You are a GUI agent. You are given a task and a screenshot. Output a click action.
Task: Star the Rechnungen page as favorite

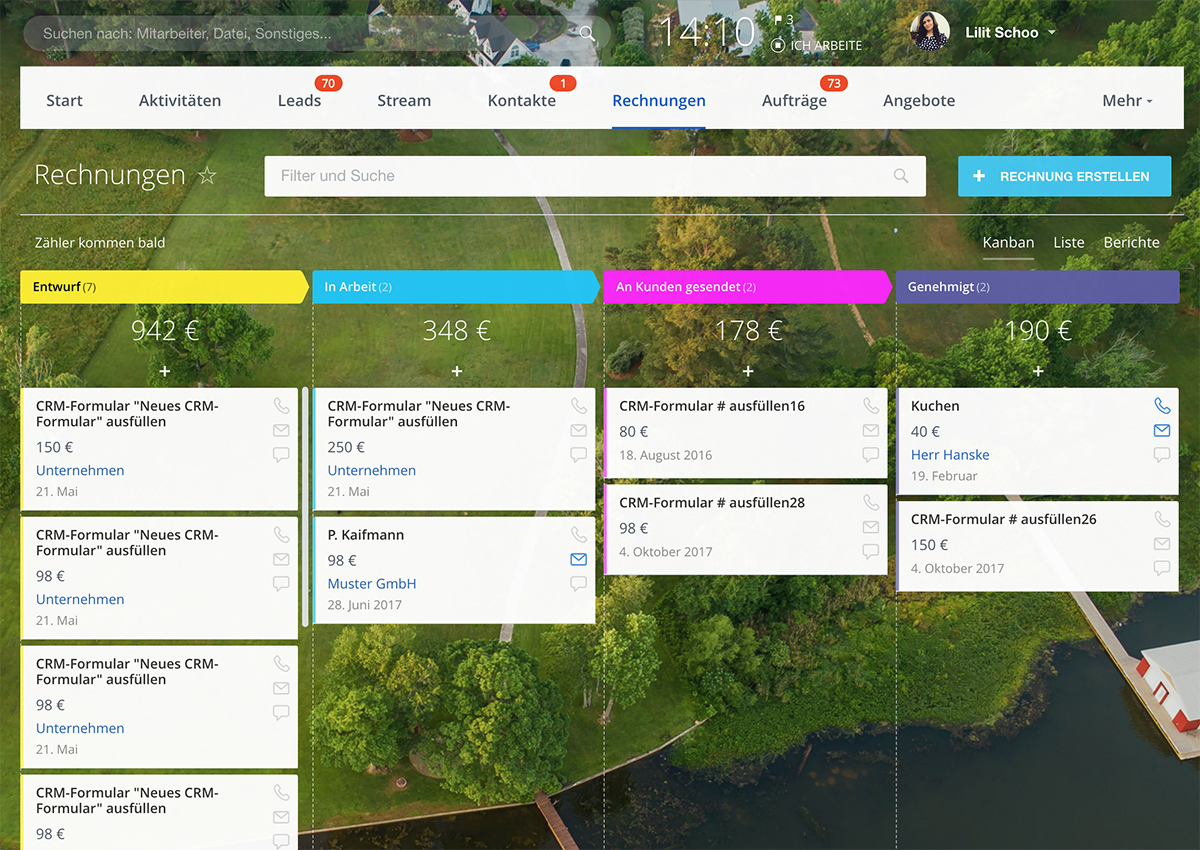[207, 176]
